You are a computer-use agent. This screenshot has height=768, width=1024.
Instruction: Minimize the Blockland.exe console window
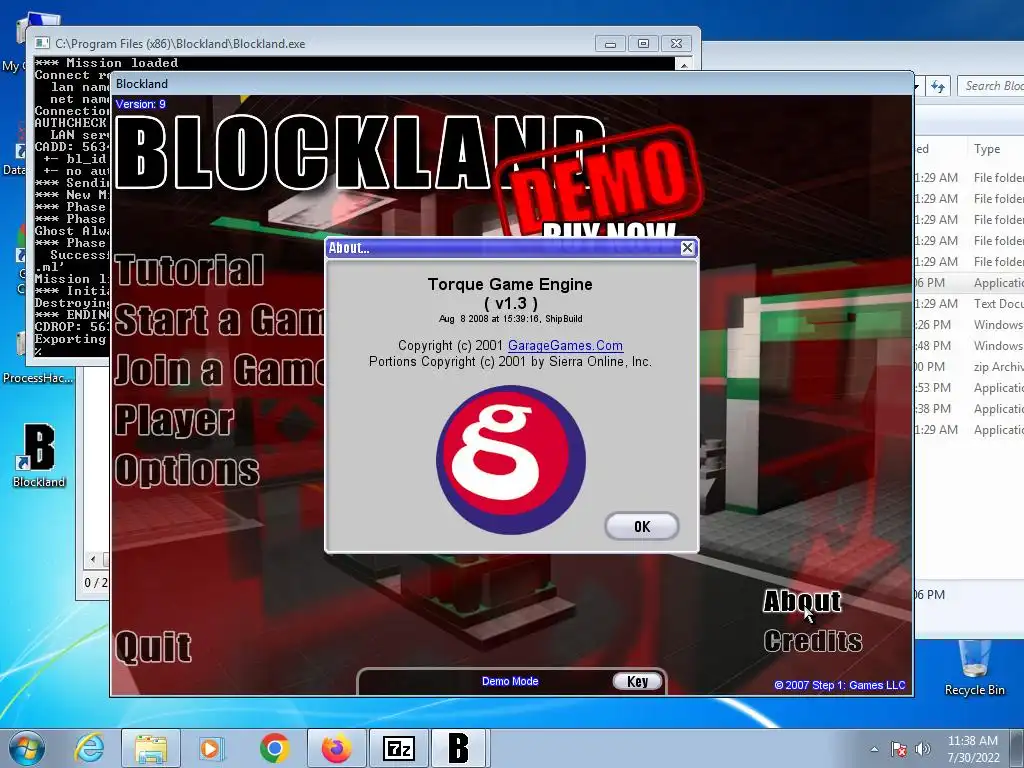pyautogui.click(x=610, y=44)
